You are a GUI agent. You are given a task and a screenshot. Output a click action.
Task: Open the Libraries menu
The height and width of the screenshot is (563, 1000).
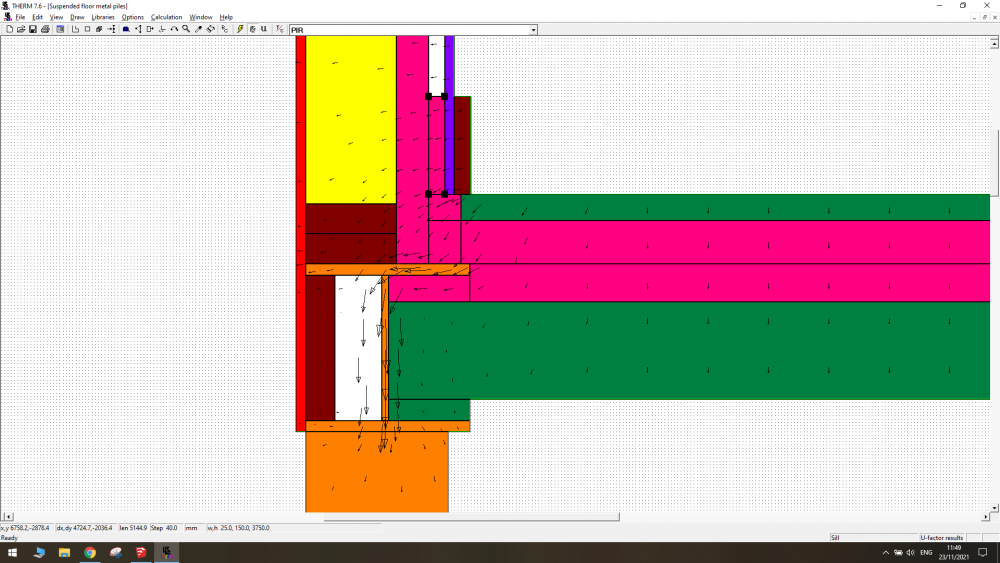[x=103, y=17]
